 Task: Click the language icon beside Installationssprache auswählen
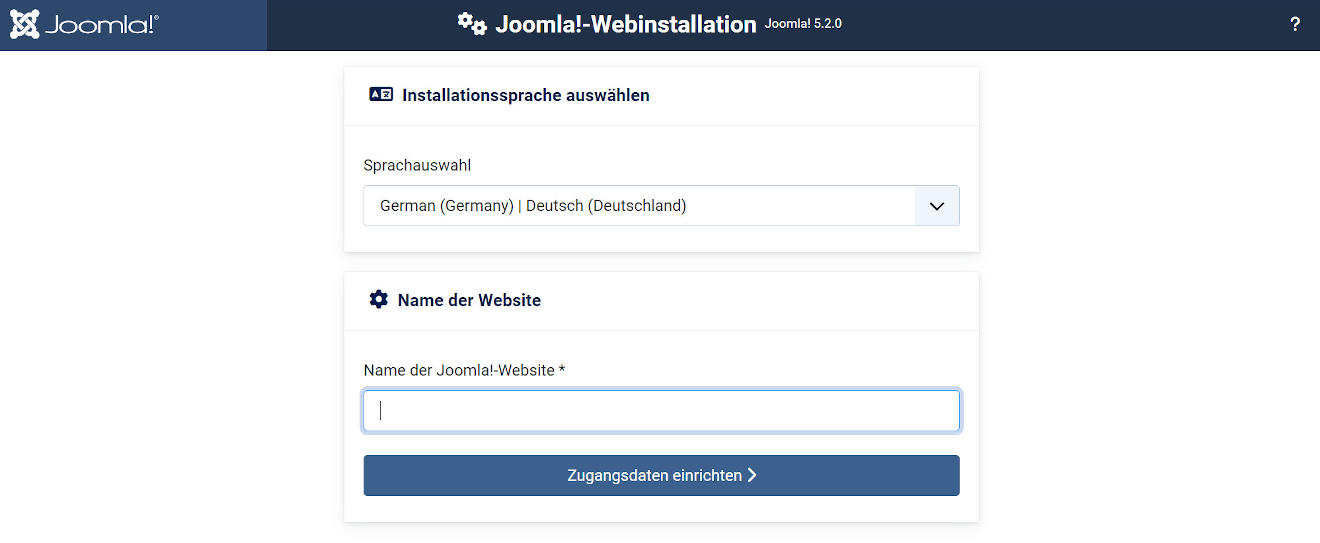[381, 95]
